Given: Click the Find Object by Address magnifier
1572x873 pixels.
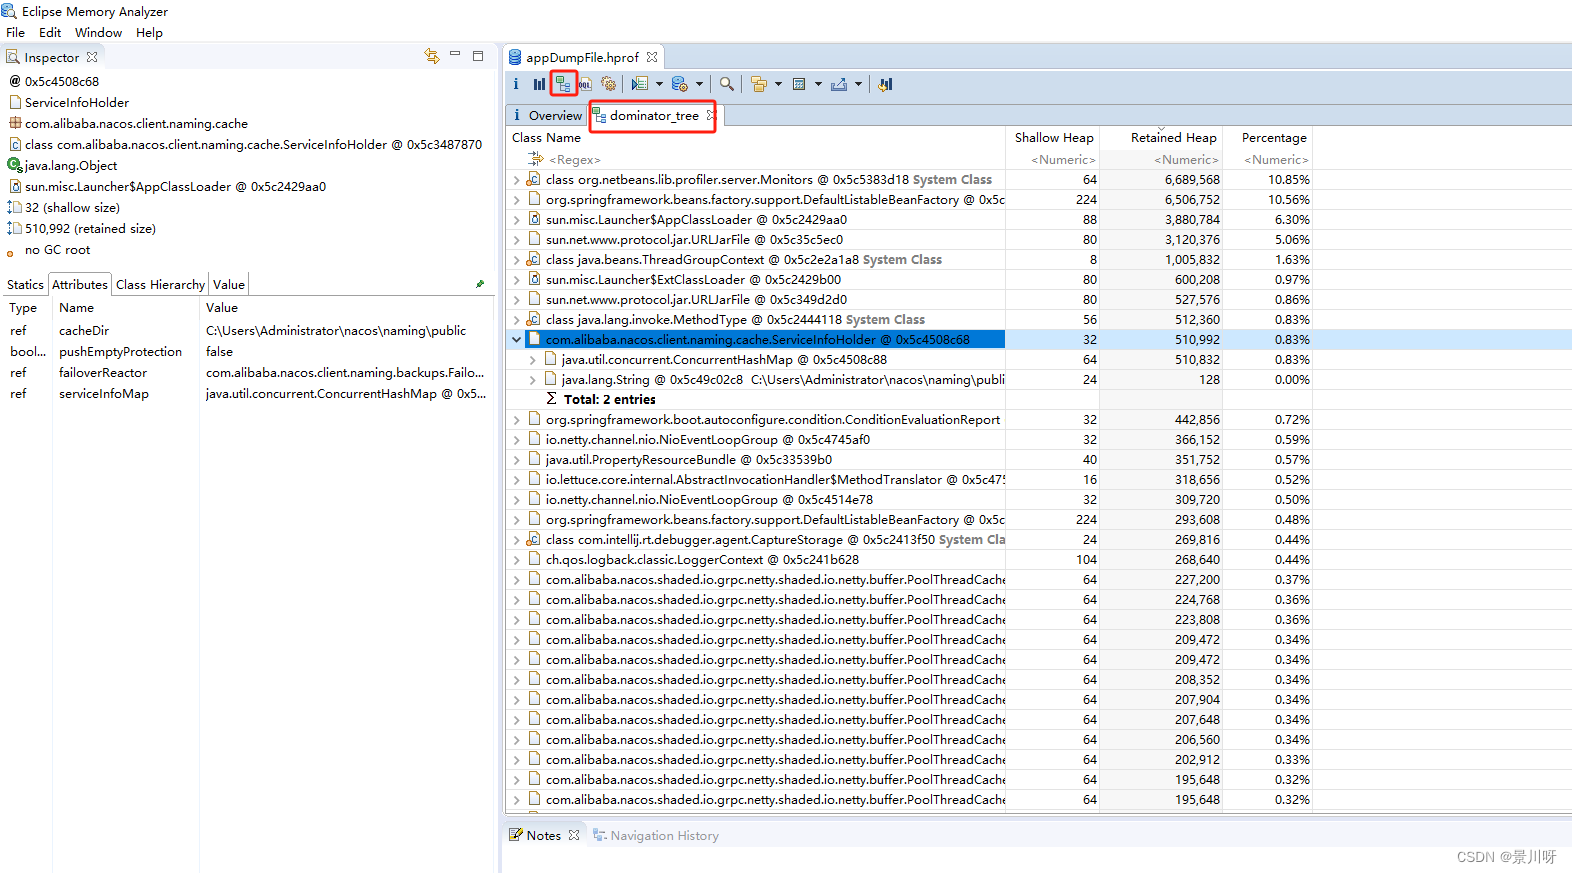Looking at the screenshot, I should pyautogui.click(x=727, y=85).
